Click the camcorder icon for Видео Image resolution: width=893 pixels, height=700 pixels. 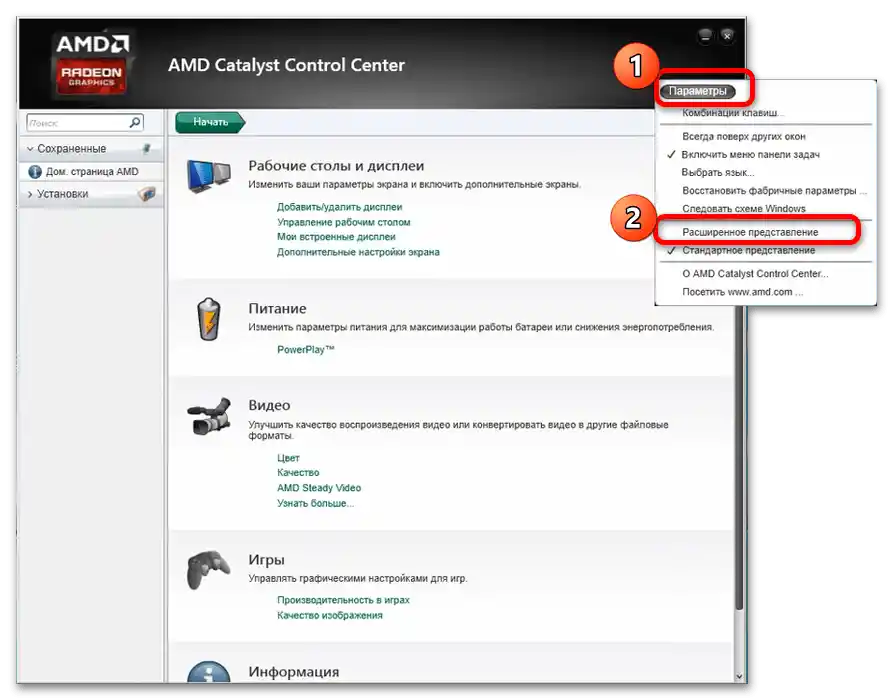click(x=209, y=416)
